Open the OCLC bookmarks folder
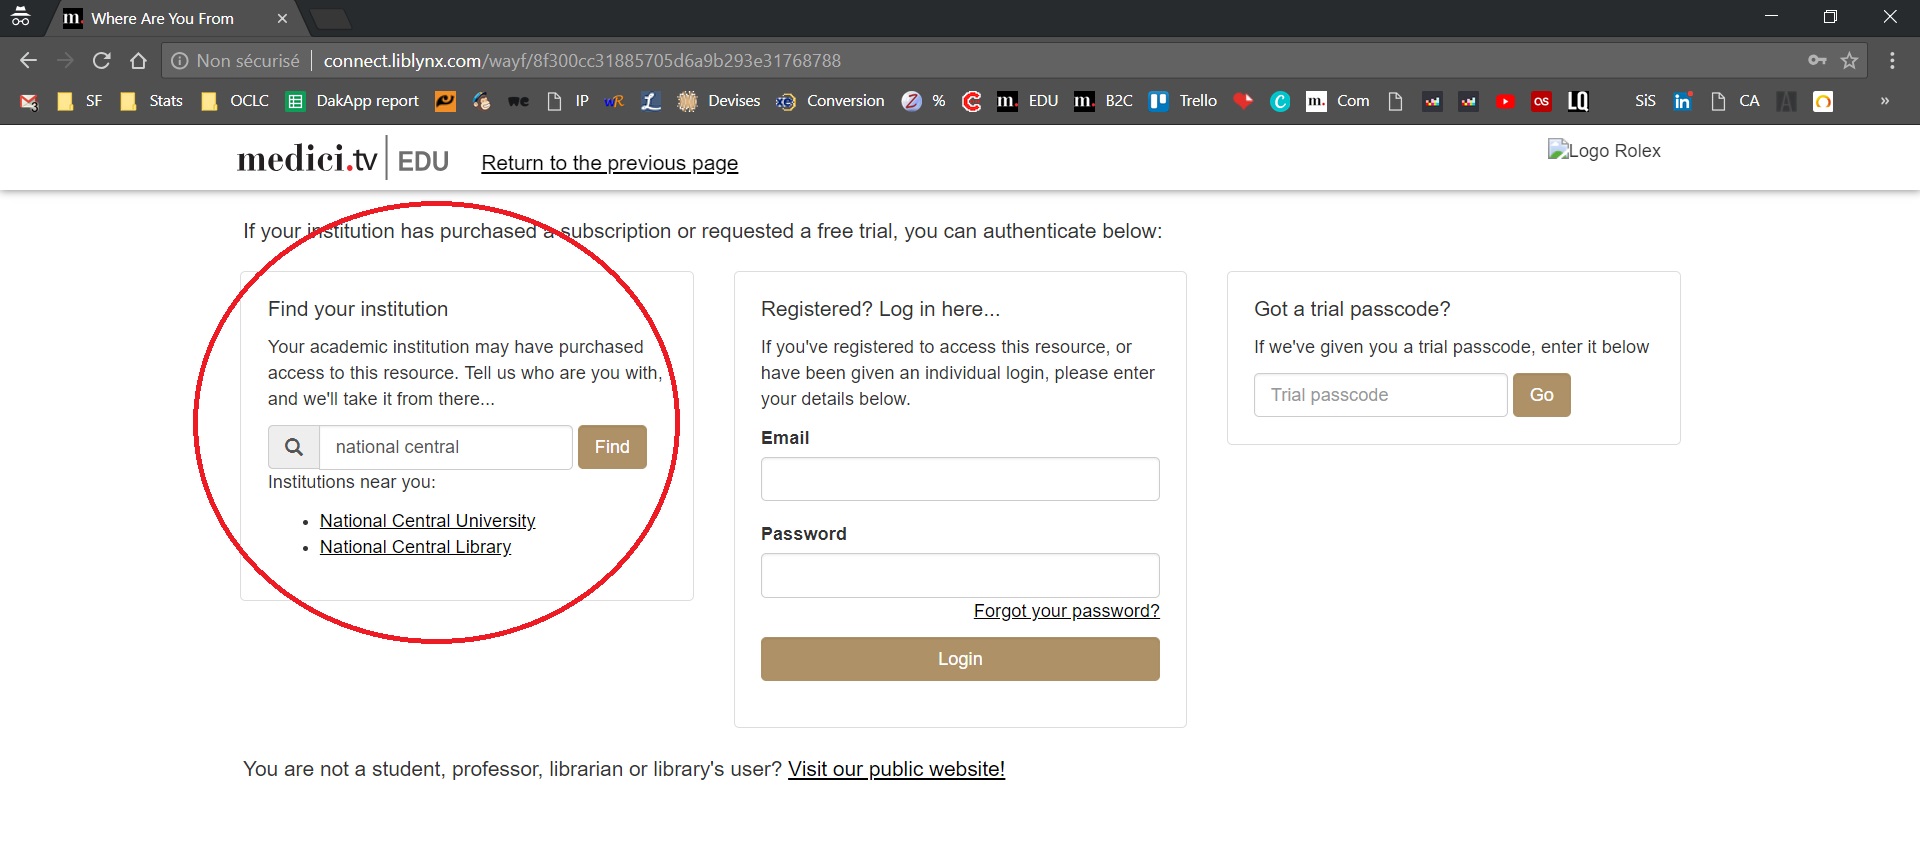The width and height of the screenshot is (1920, 846). (236, 101)
